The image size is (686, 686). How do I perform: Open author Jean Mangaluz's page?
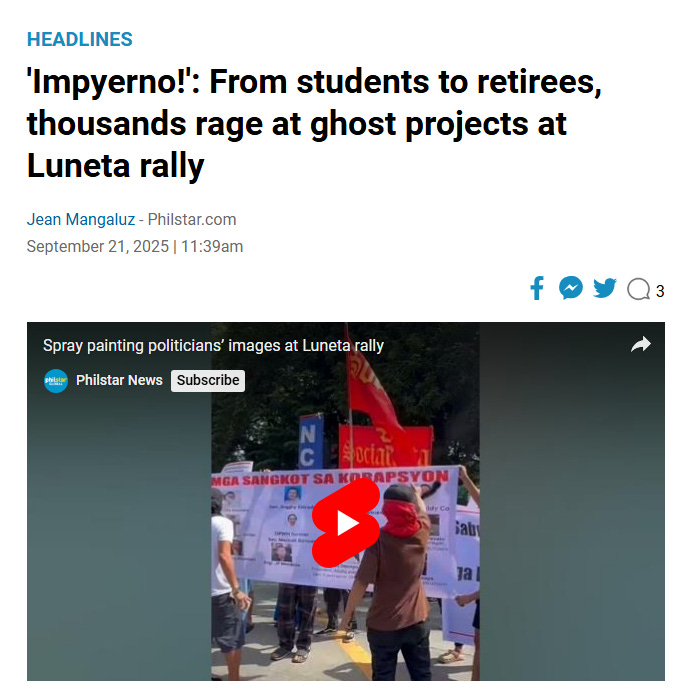point(81,219)
